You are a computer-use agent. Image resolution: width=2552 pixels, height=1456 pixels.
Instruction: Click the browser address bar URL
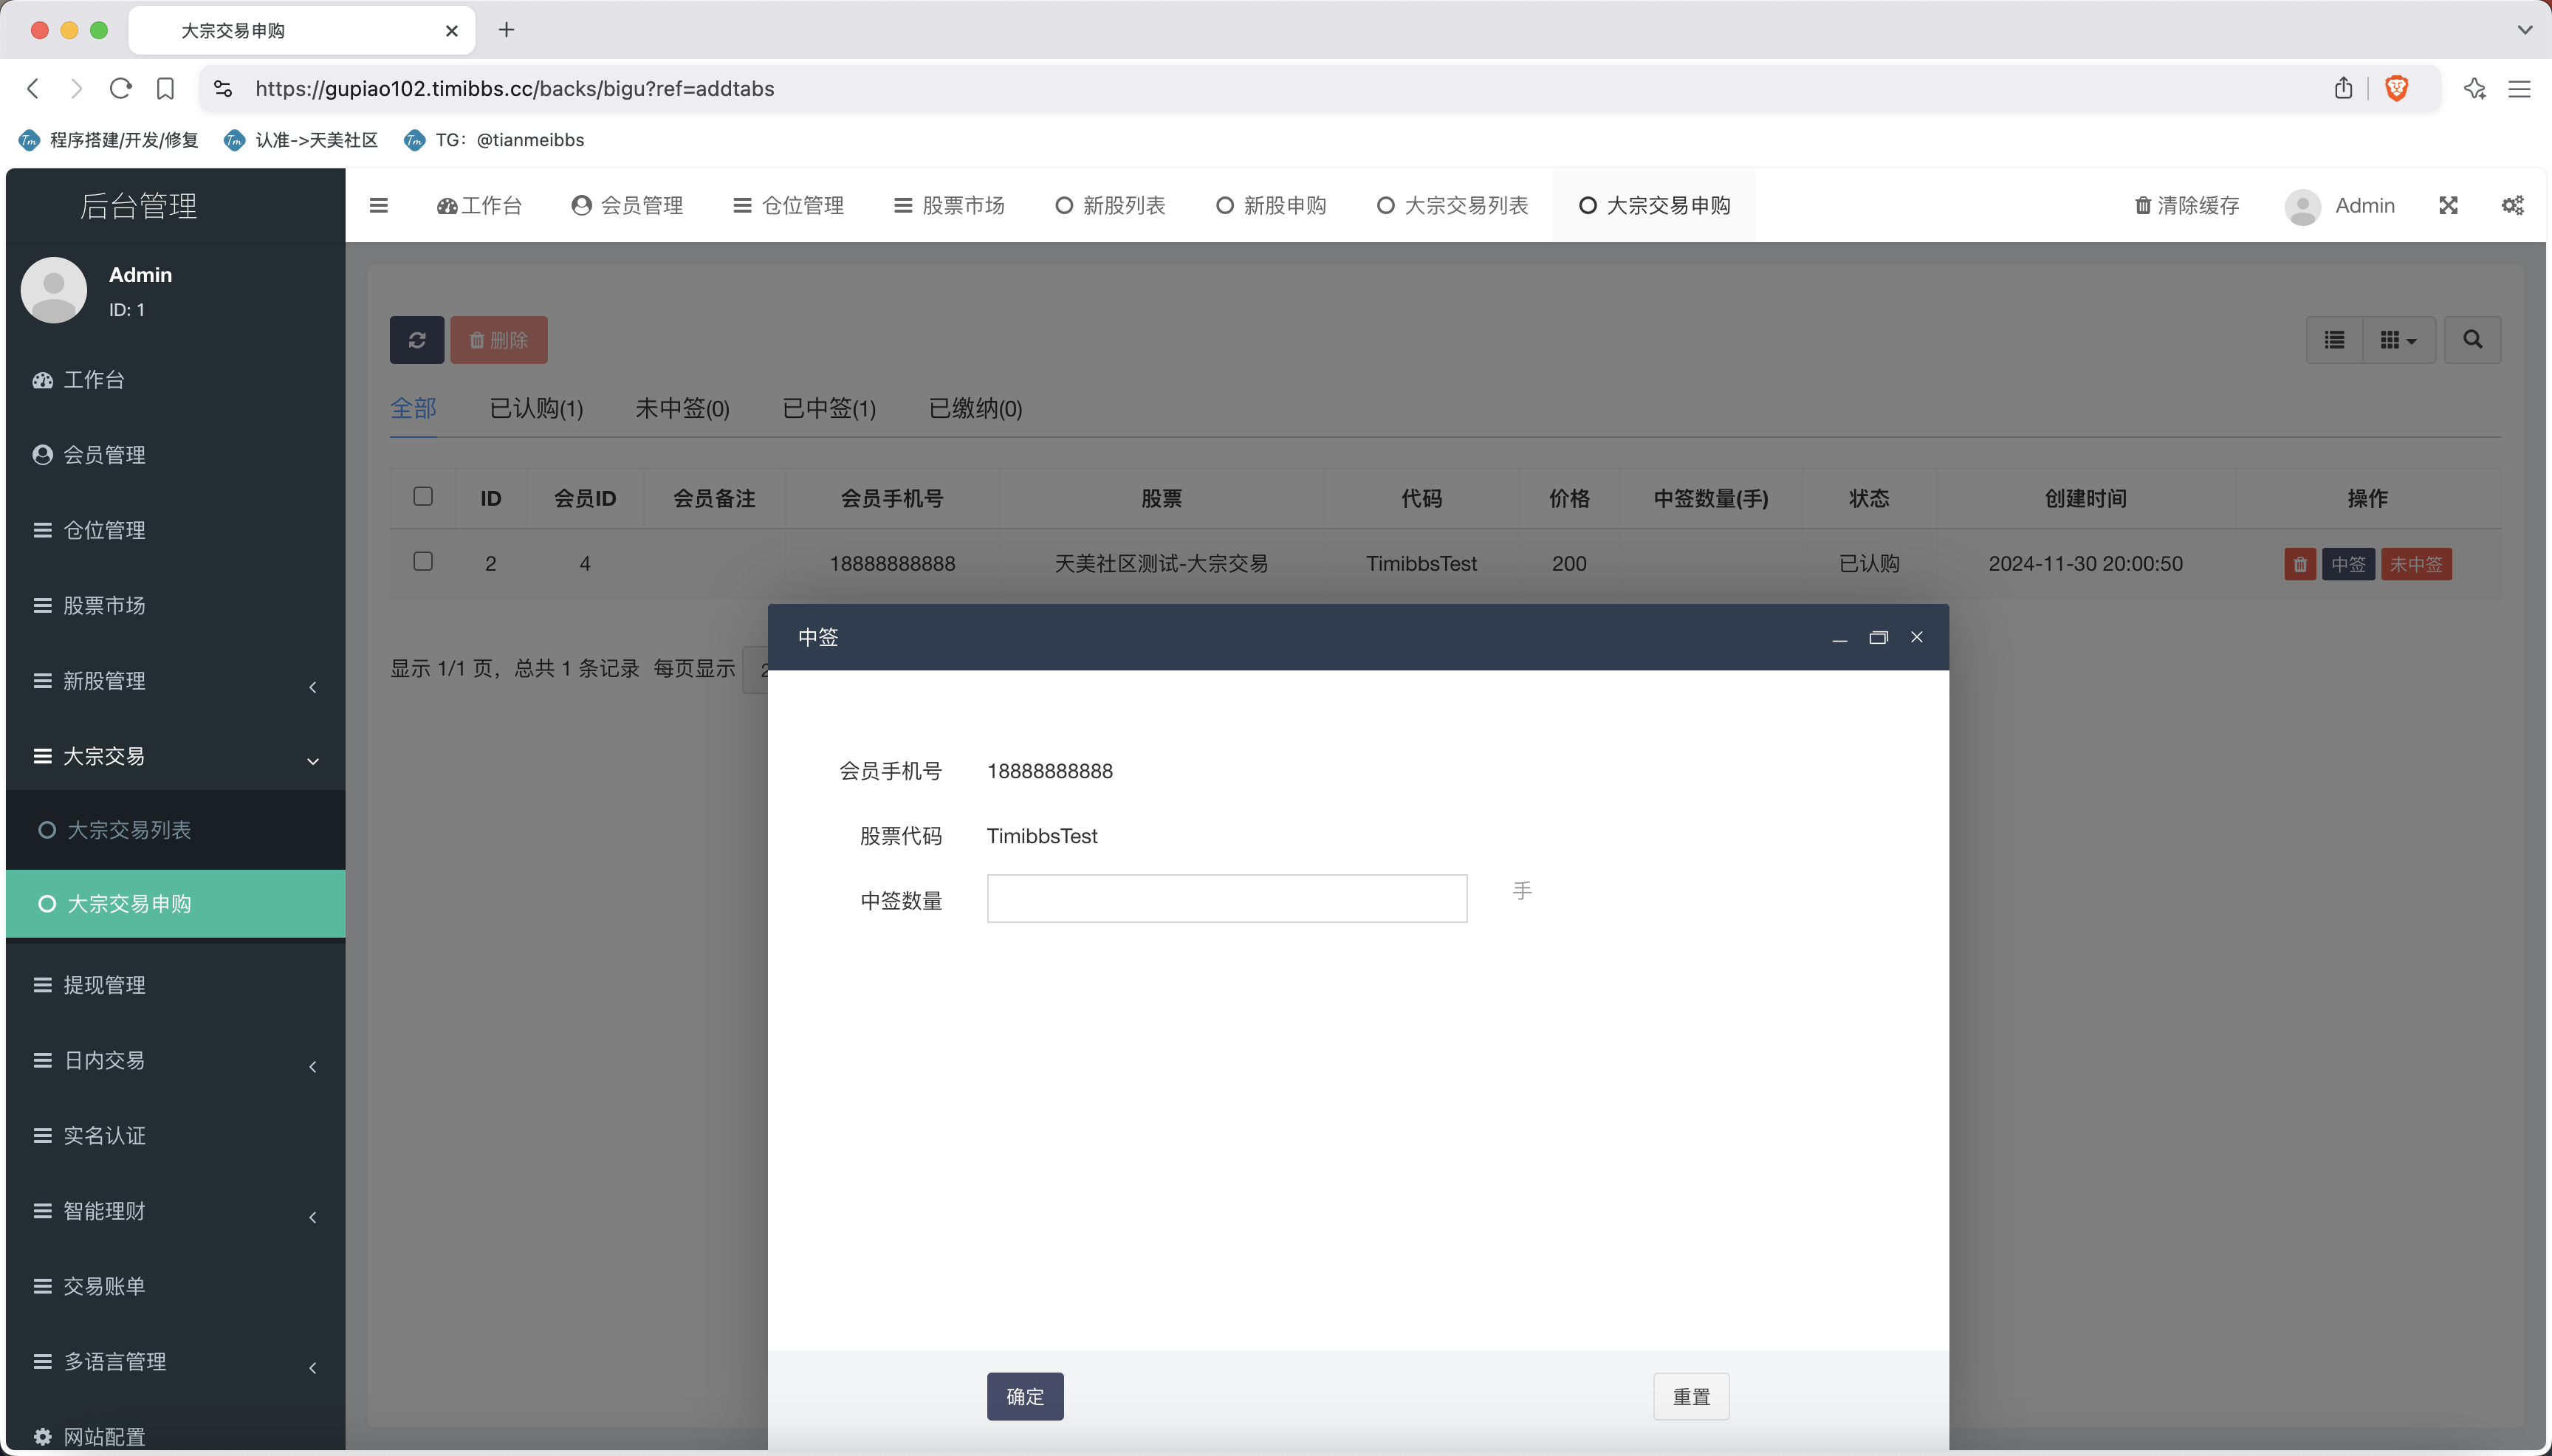click(515, 89)
